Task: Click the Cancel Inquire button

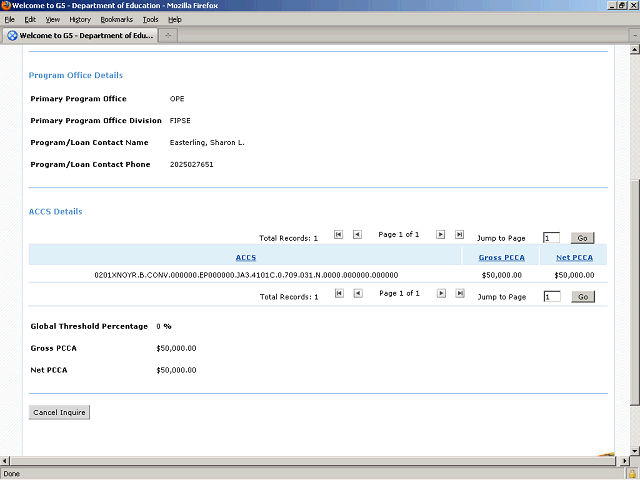Action: tap(59, 412)
